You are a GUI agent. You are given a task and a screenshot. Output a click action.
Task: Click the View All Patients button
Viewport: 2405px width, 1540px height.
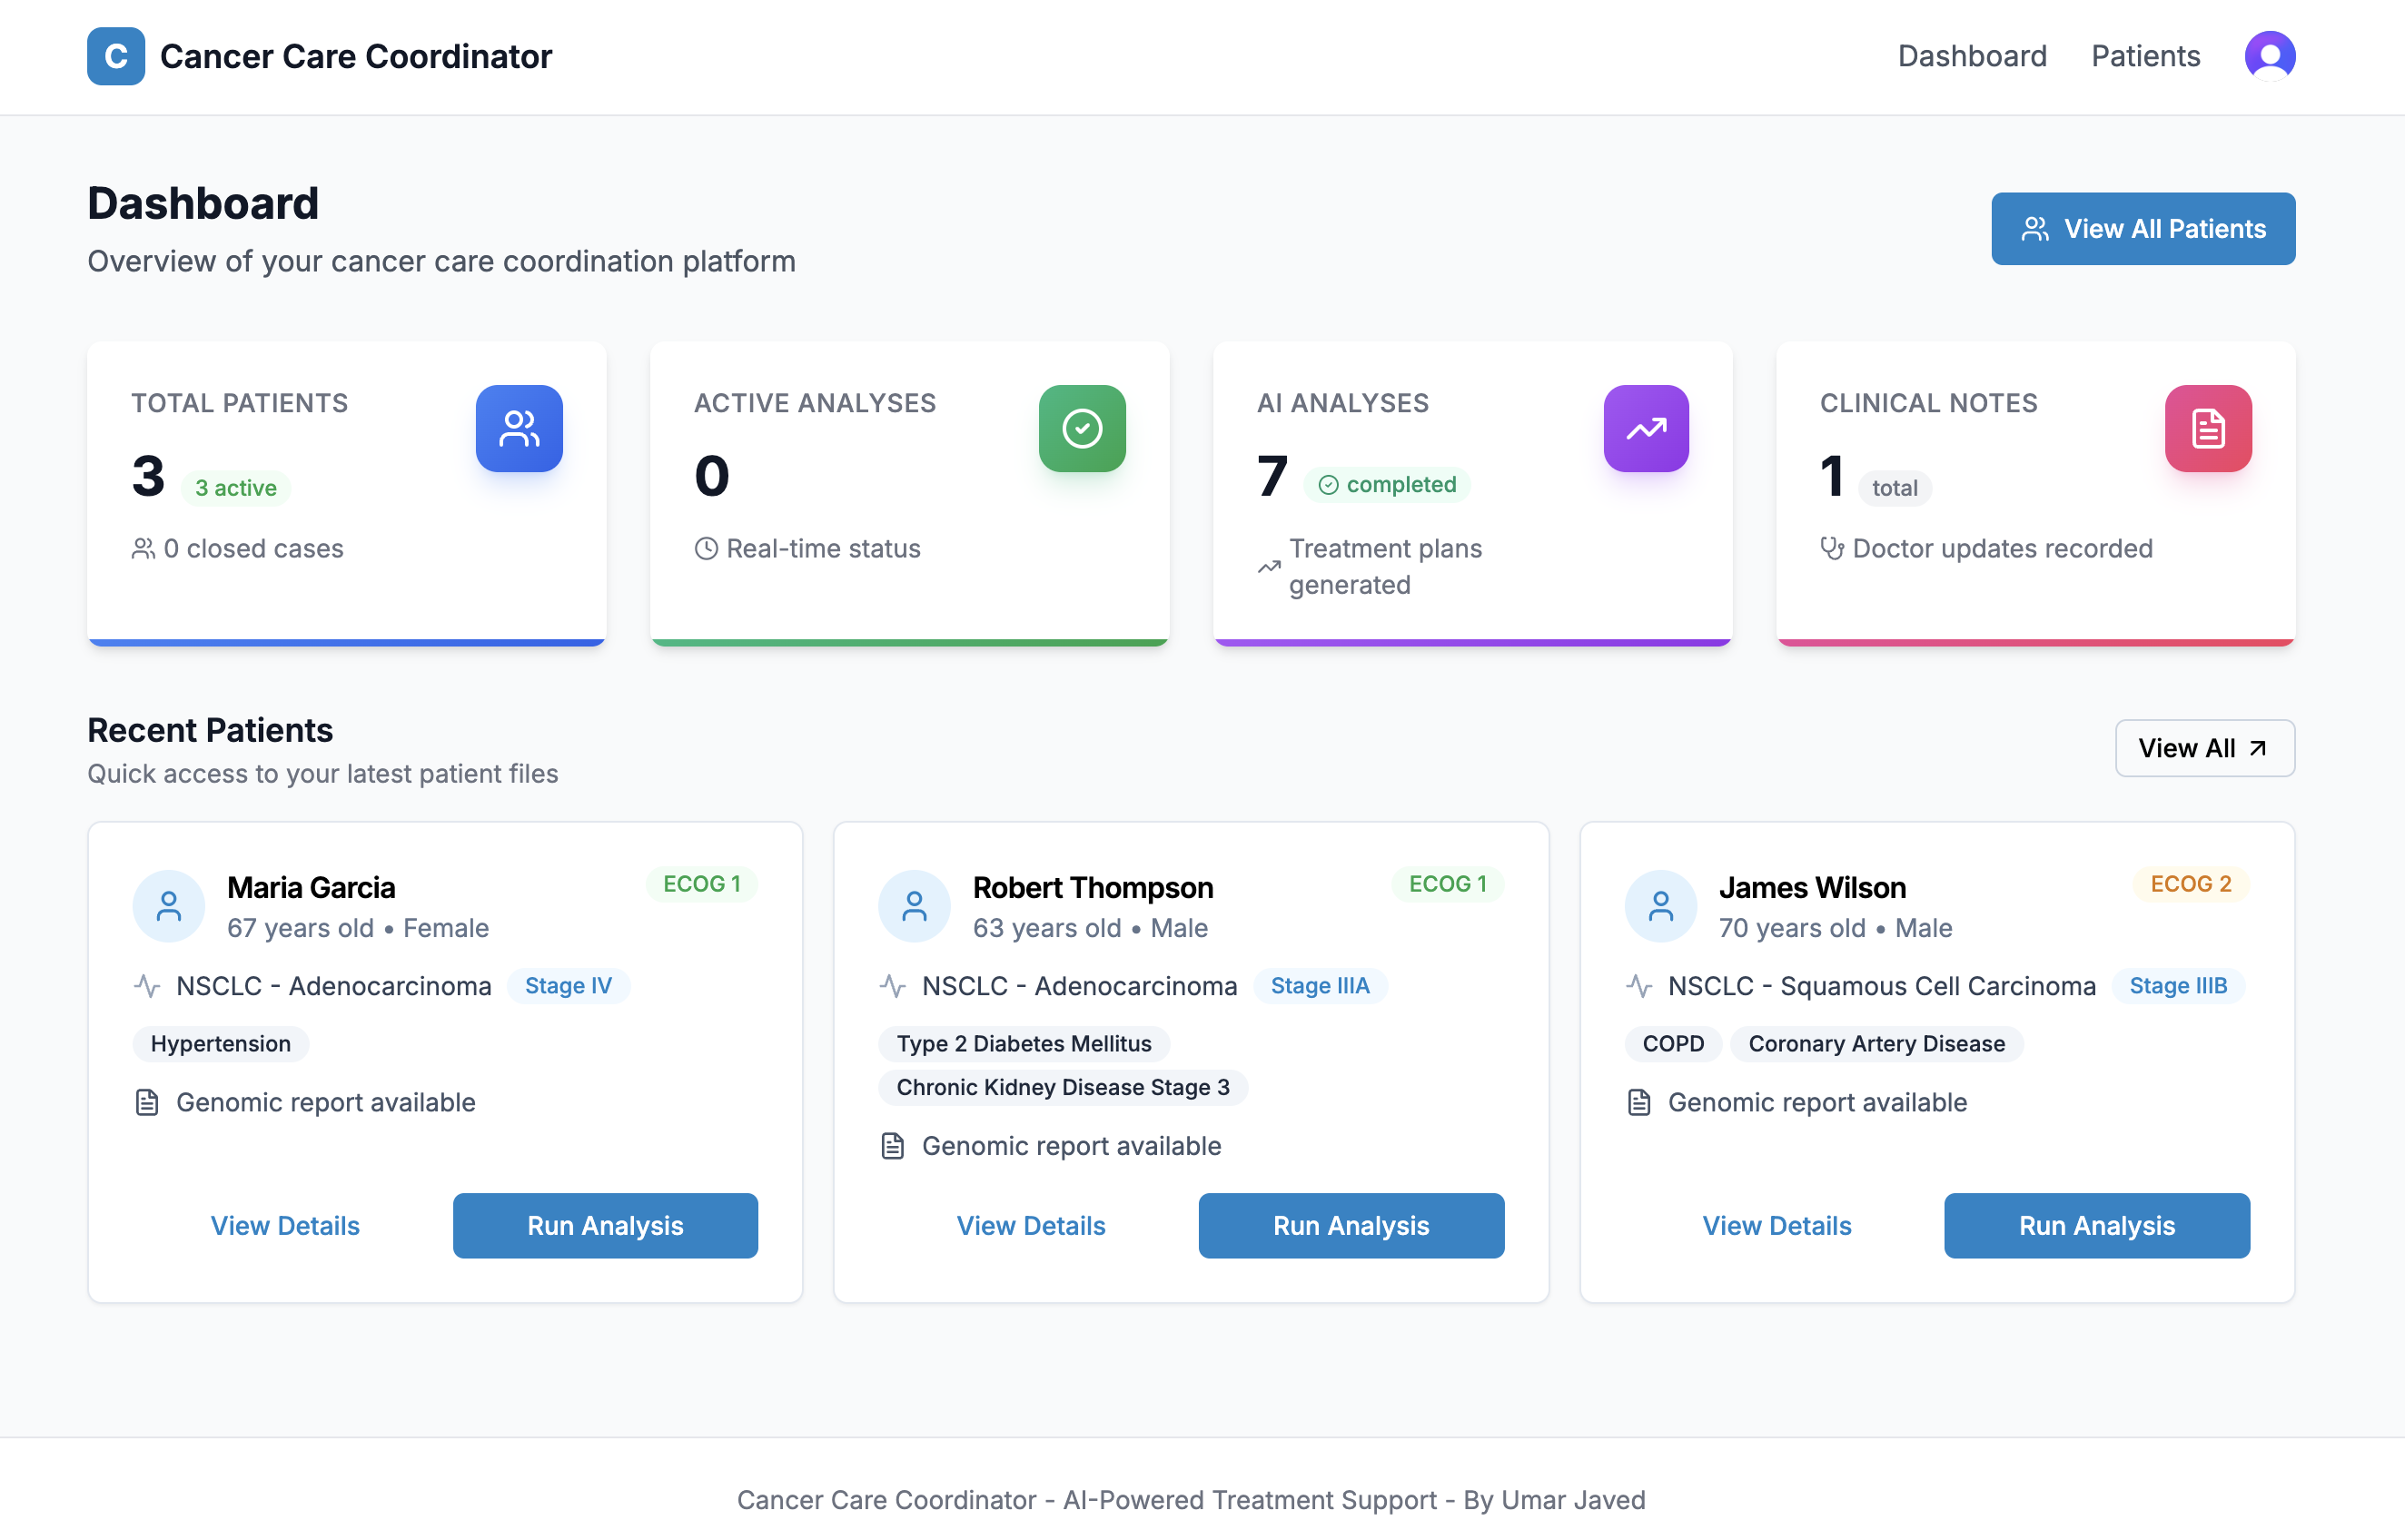[2143, 229]
